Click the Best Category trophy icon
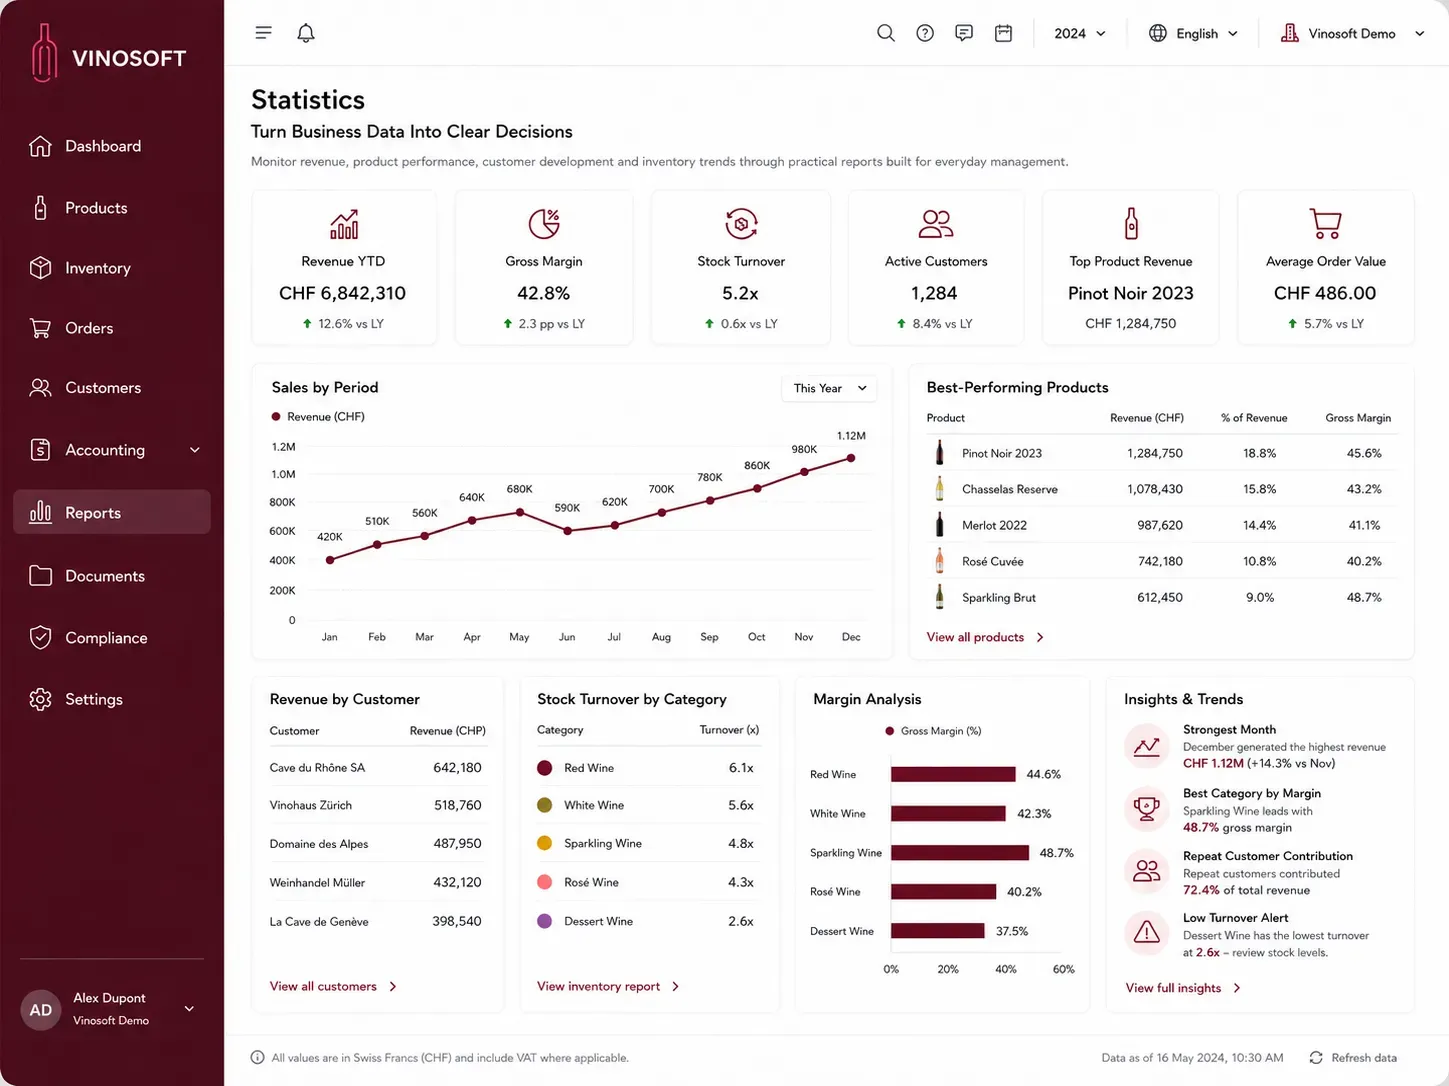Viewport: 1449px width, 1086px height. click(x=1146, y=808)
